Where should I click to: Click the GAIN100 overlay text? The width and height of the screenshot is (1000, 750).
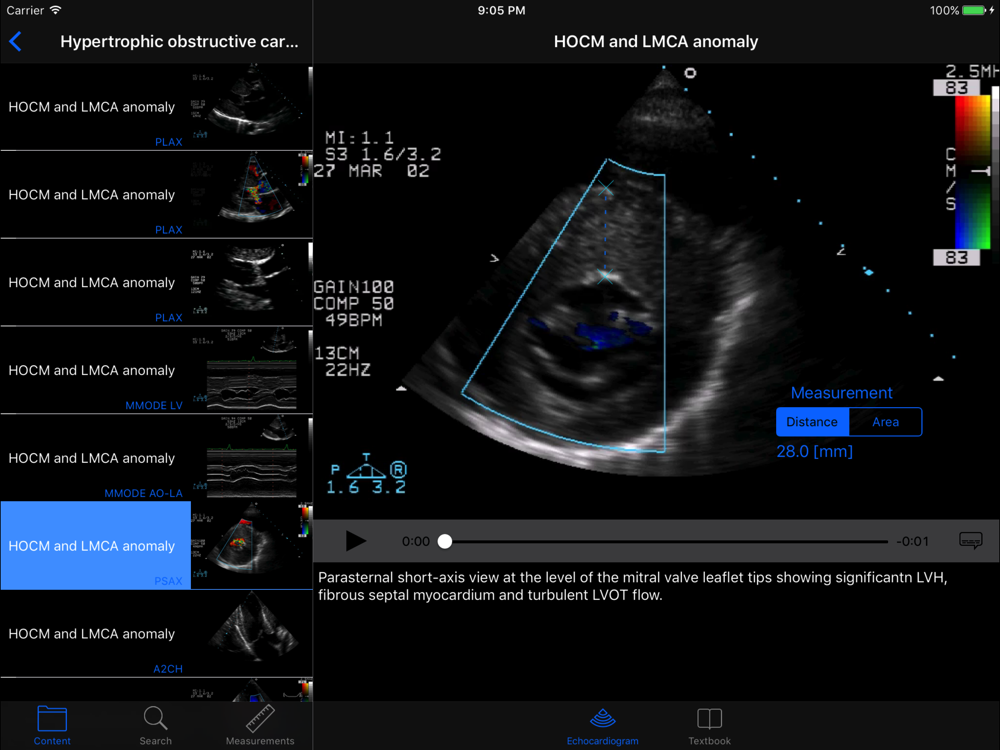[353, 287]
